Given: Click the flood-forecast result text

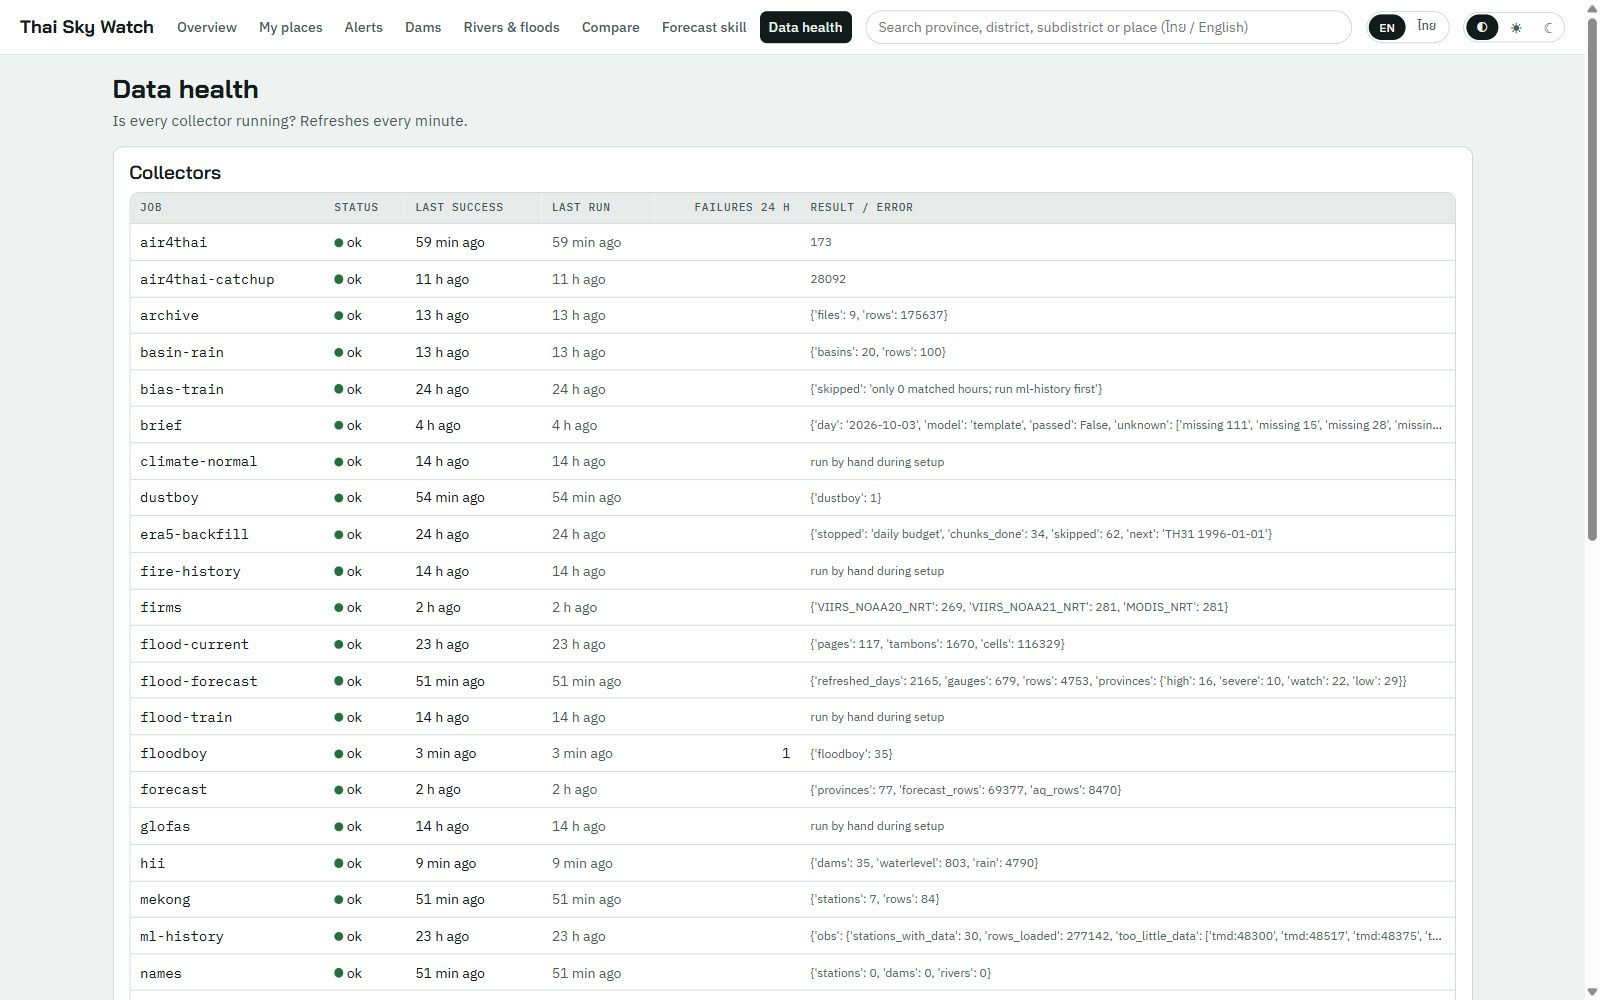Looking at the screenshot, I should click(1108, 681).
